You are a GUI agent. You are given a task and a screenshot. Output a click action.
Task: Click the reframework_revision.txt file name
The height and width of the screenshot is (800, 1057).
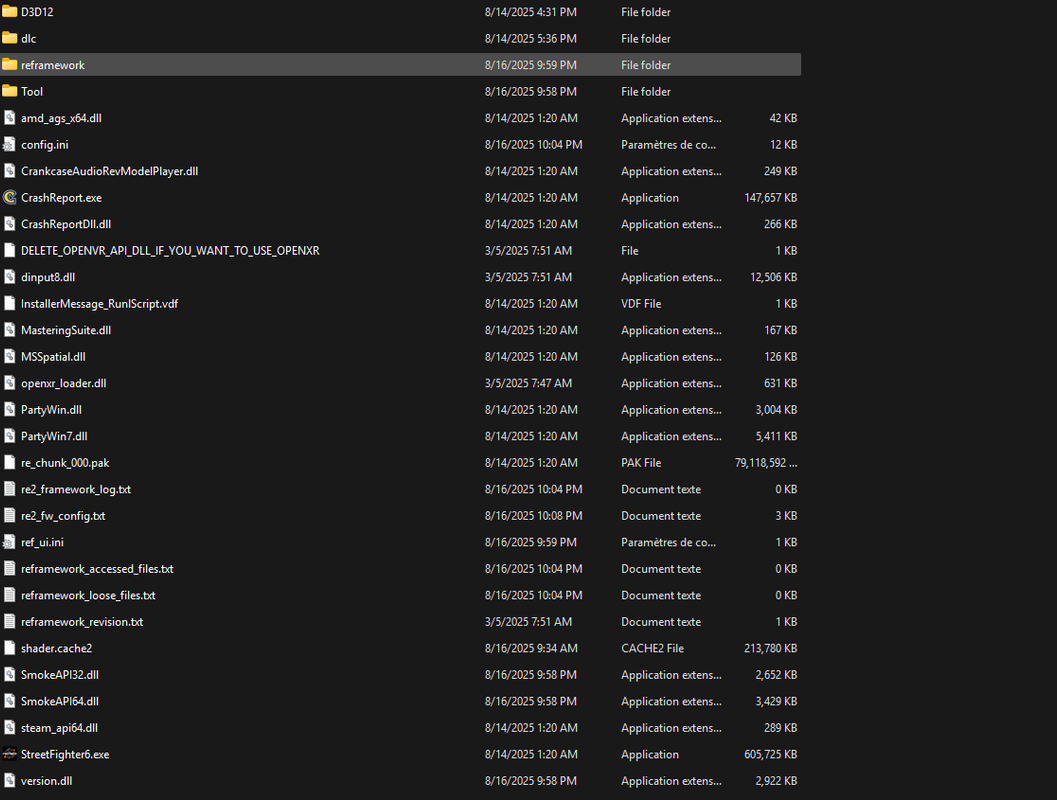(82, 621)
